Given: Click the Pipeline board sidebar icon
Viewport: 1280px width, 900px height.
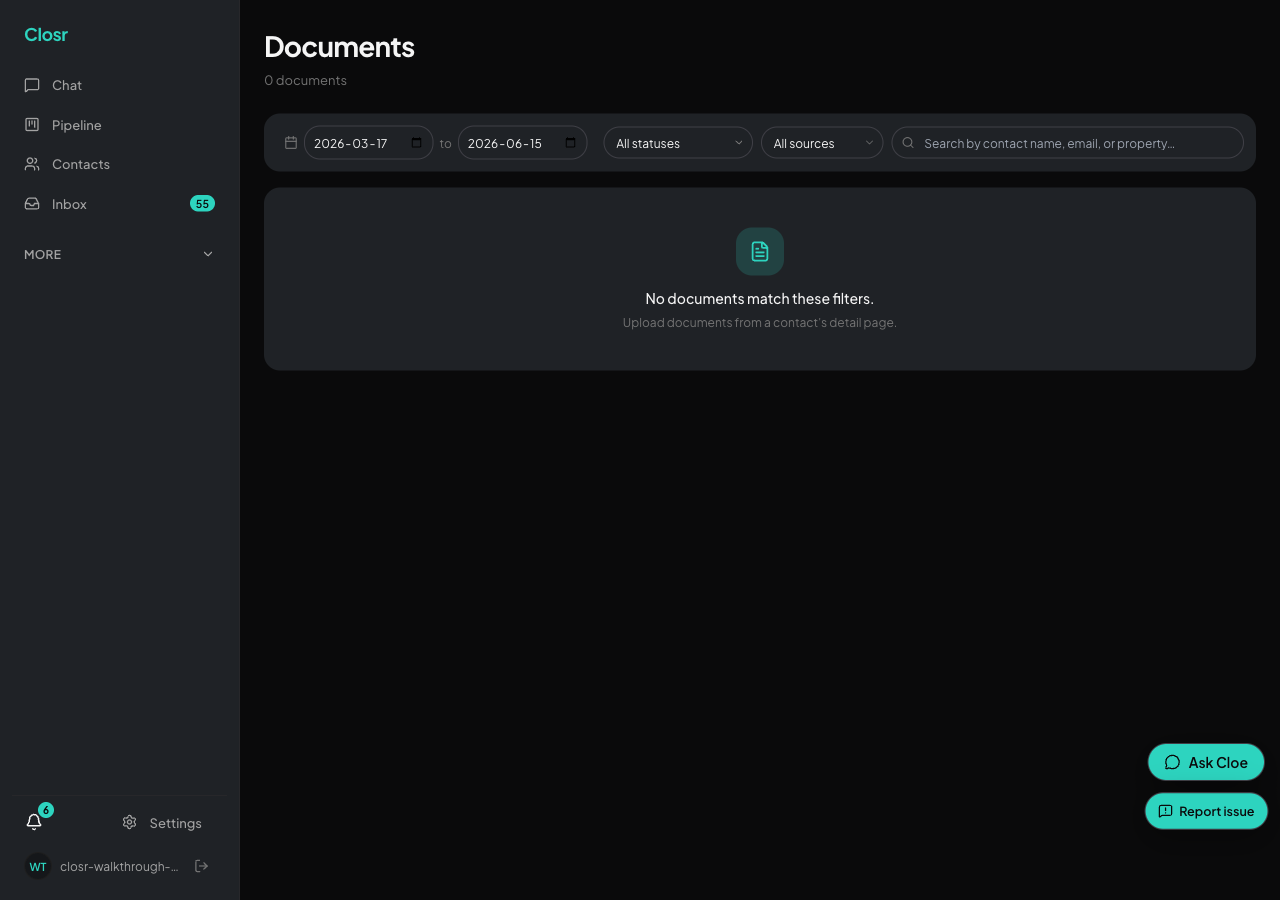Looking at the screenshot, I should click(32, 125).
